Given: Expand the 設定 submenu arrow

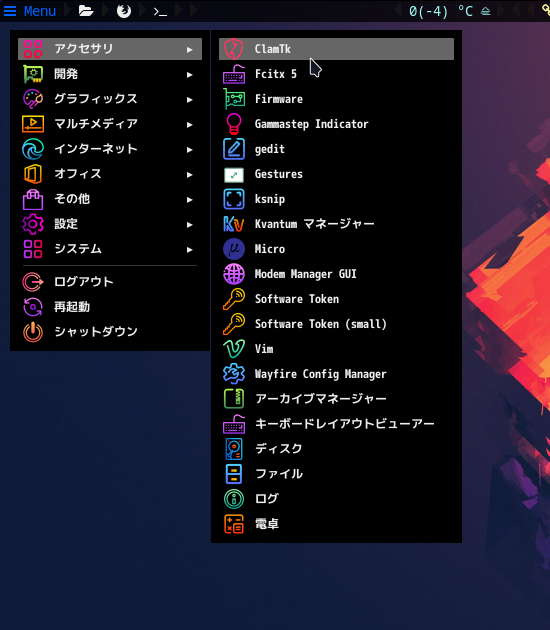Looking at the screenshot, I should click(x=190, y=225).
